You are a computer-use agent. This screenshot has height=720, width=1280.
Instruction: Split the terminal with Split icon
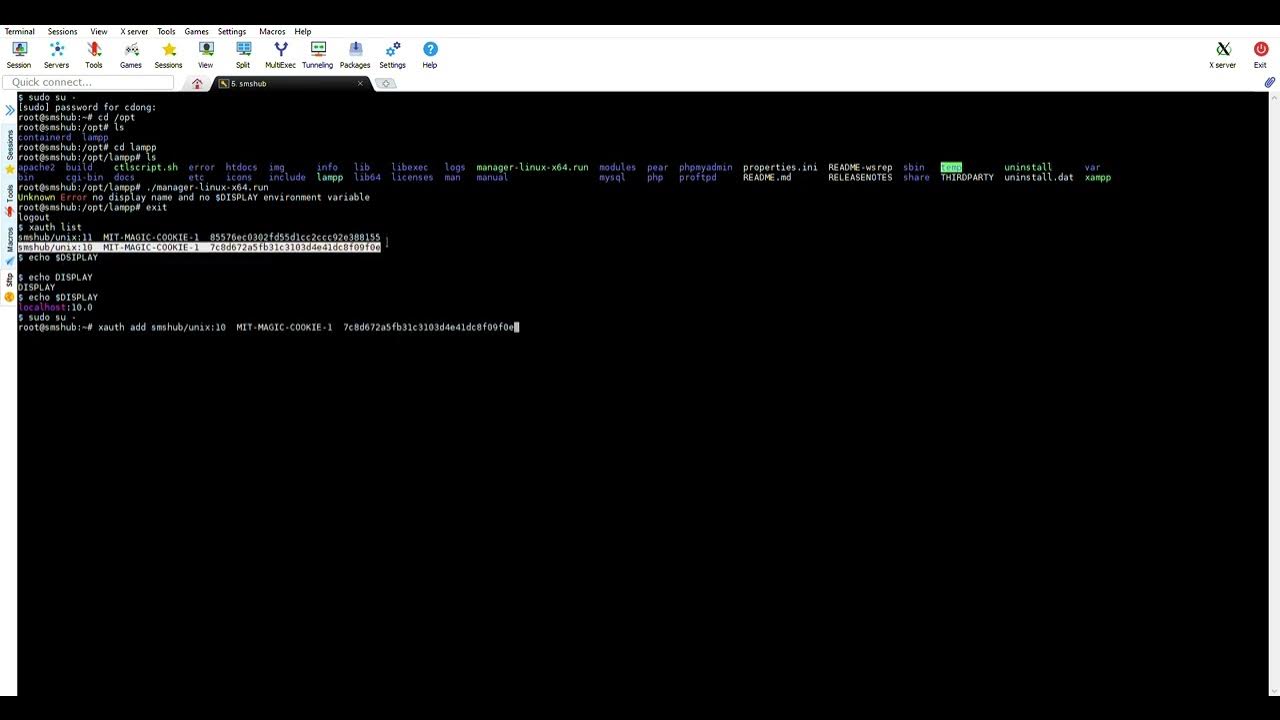[243, 55]
